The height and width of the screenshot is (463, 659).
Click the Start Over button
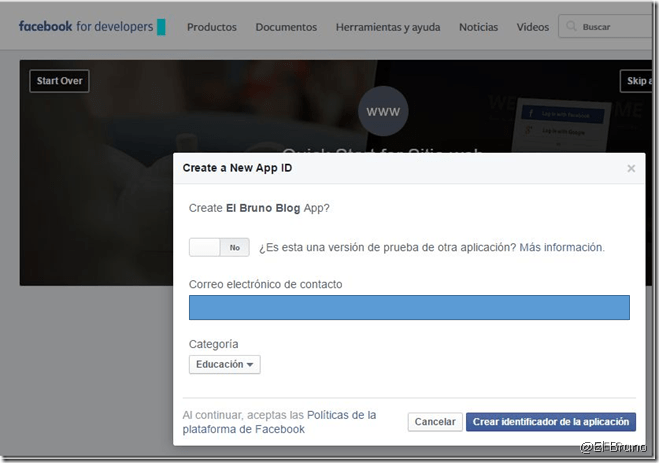pos(59,81)
